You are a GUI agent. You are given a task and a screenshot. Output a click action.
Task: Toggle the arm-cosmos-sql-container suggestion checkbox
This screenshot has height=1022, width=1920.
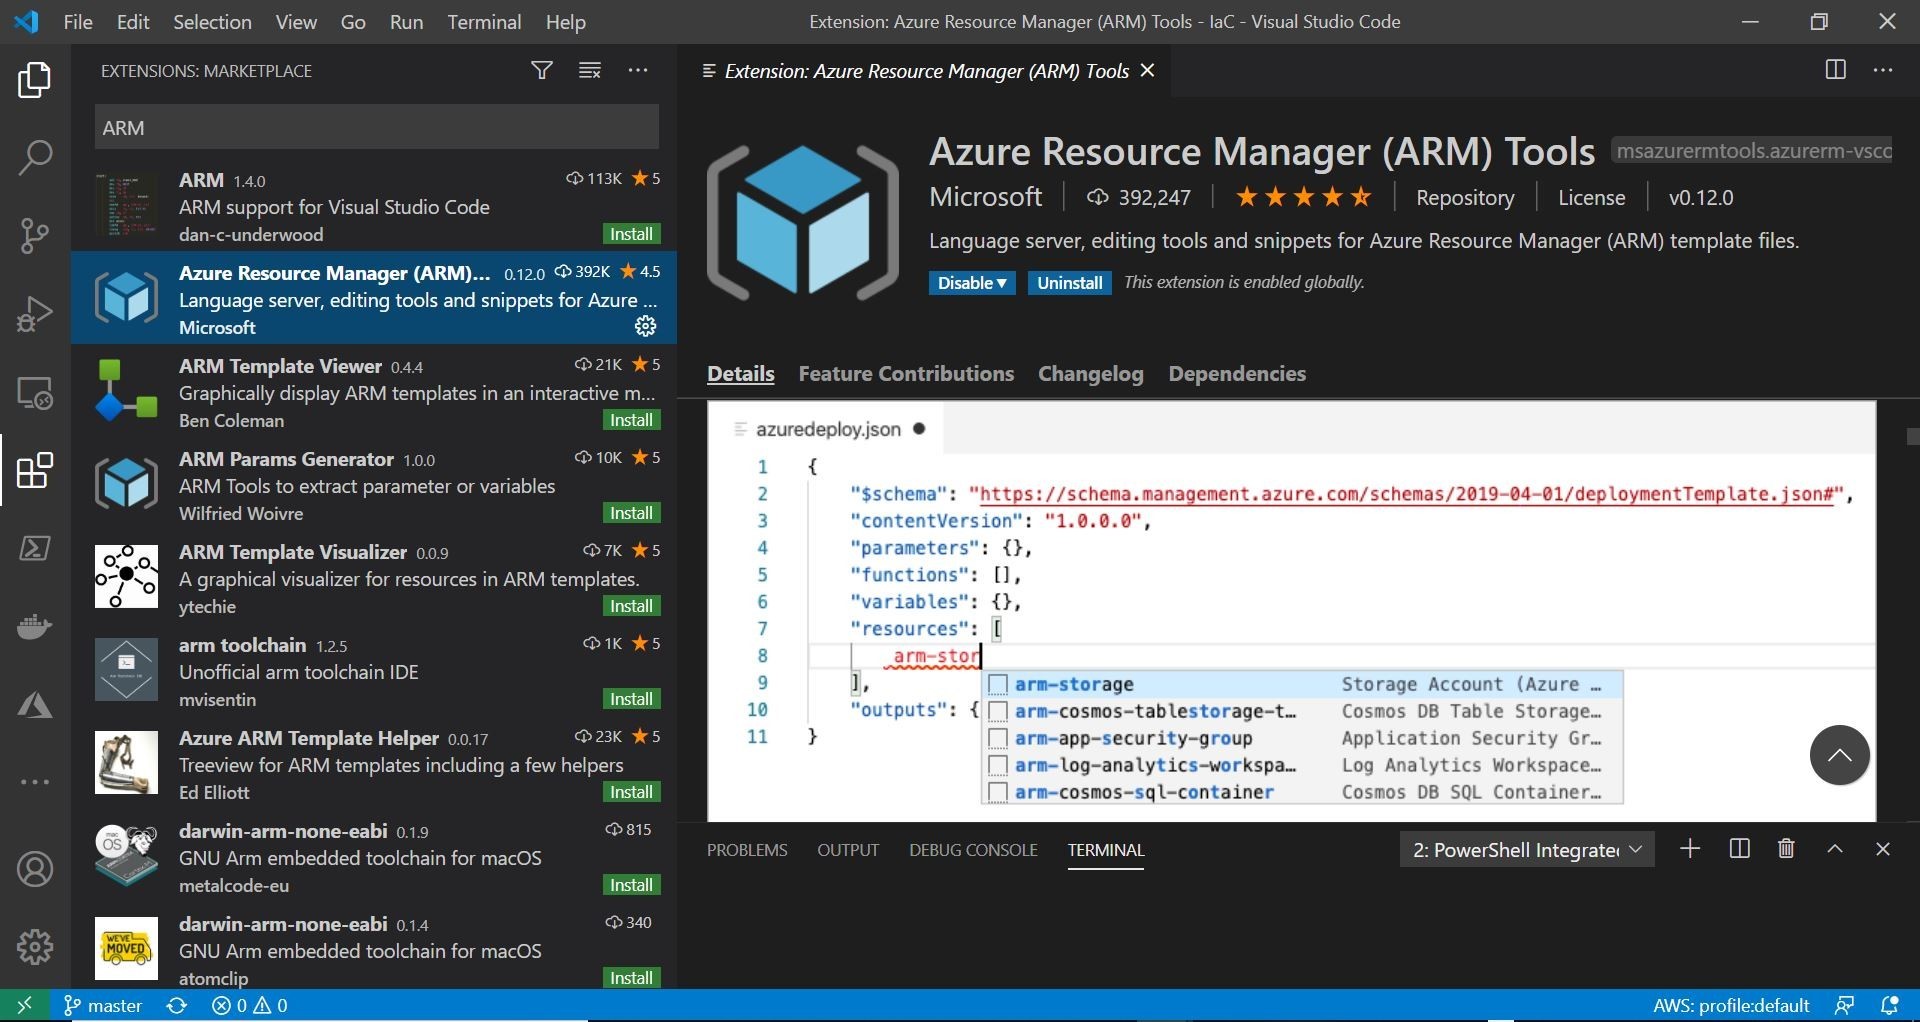click(x=997, y=793)
